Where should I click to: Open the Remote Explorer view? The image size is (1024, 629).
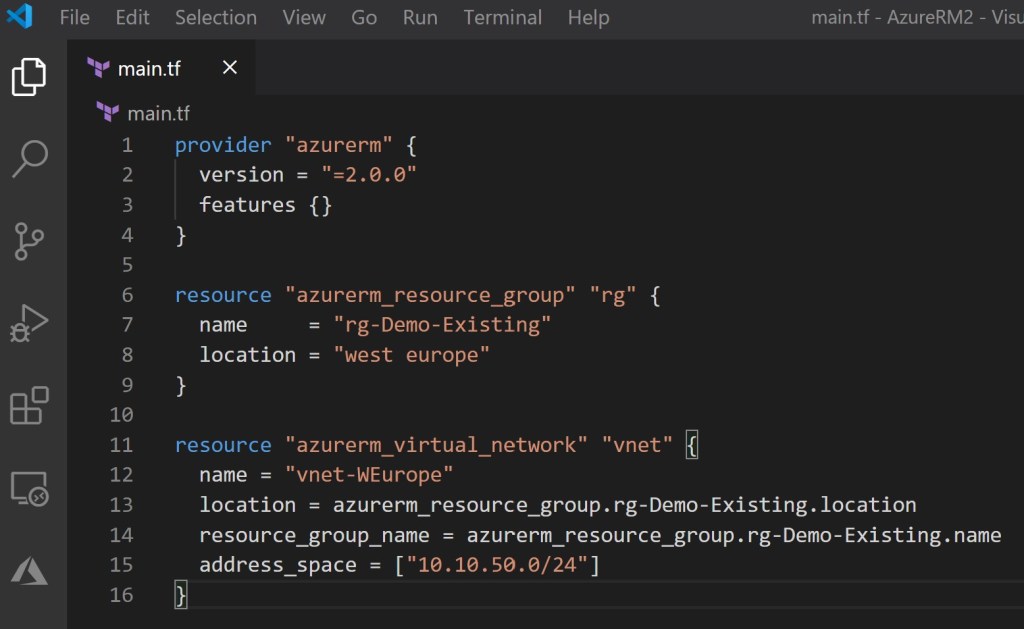(29, 489)
